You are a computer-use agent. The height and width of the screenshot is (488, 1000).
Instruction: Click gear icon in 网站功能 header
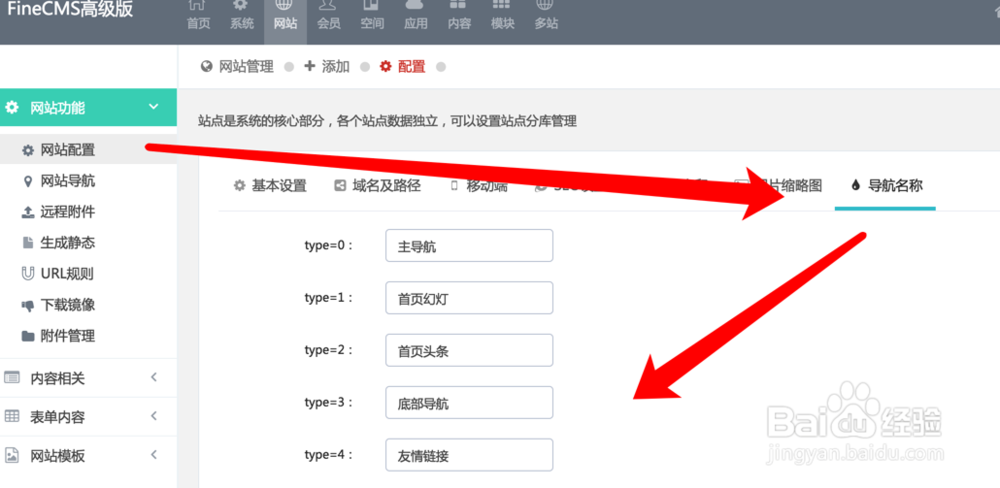coord(11,107)
